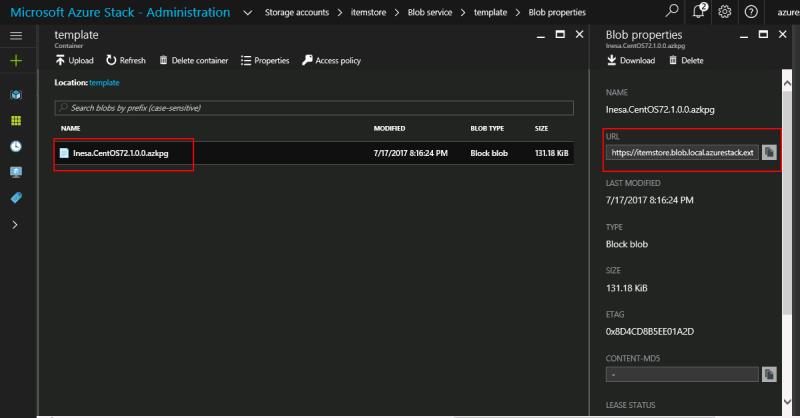Click the 7/17/2017 8:16:24 PM modified cell
The height and width of the screenshot is (418, 800).
411,153
